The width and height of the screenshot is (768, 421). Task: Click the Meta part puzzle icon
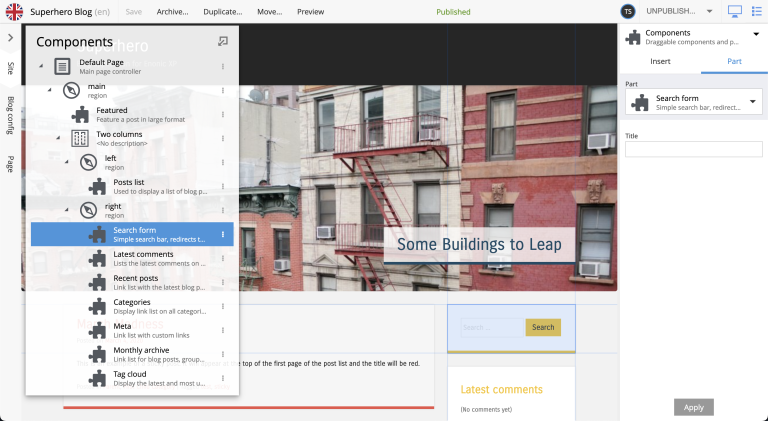click(97, 330)
